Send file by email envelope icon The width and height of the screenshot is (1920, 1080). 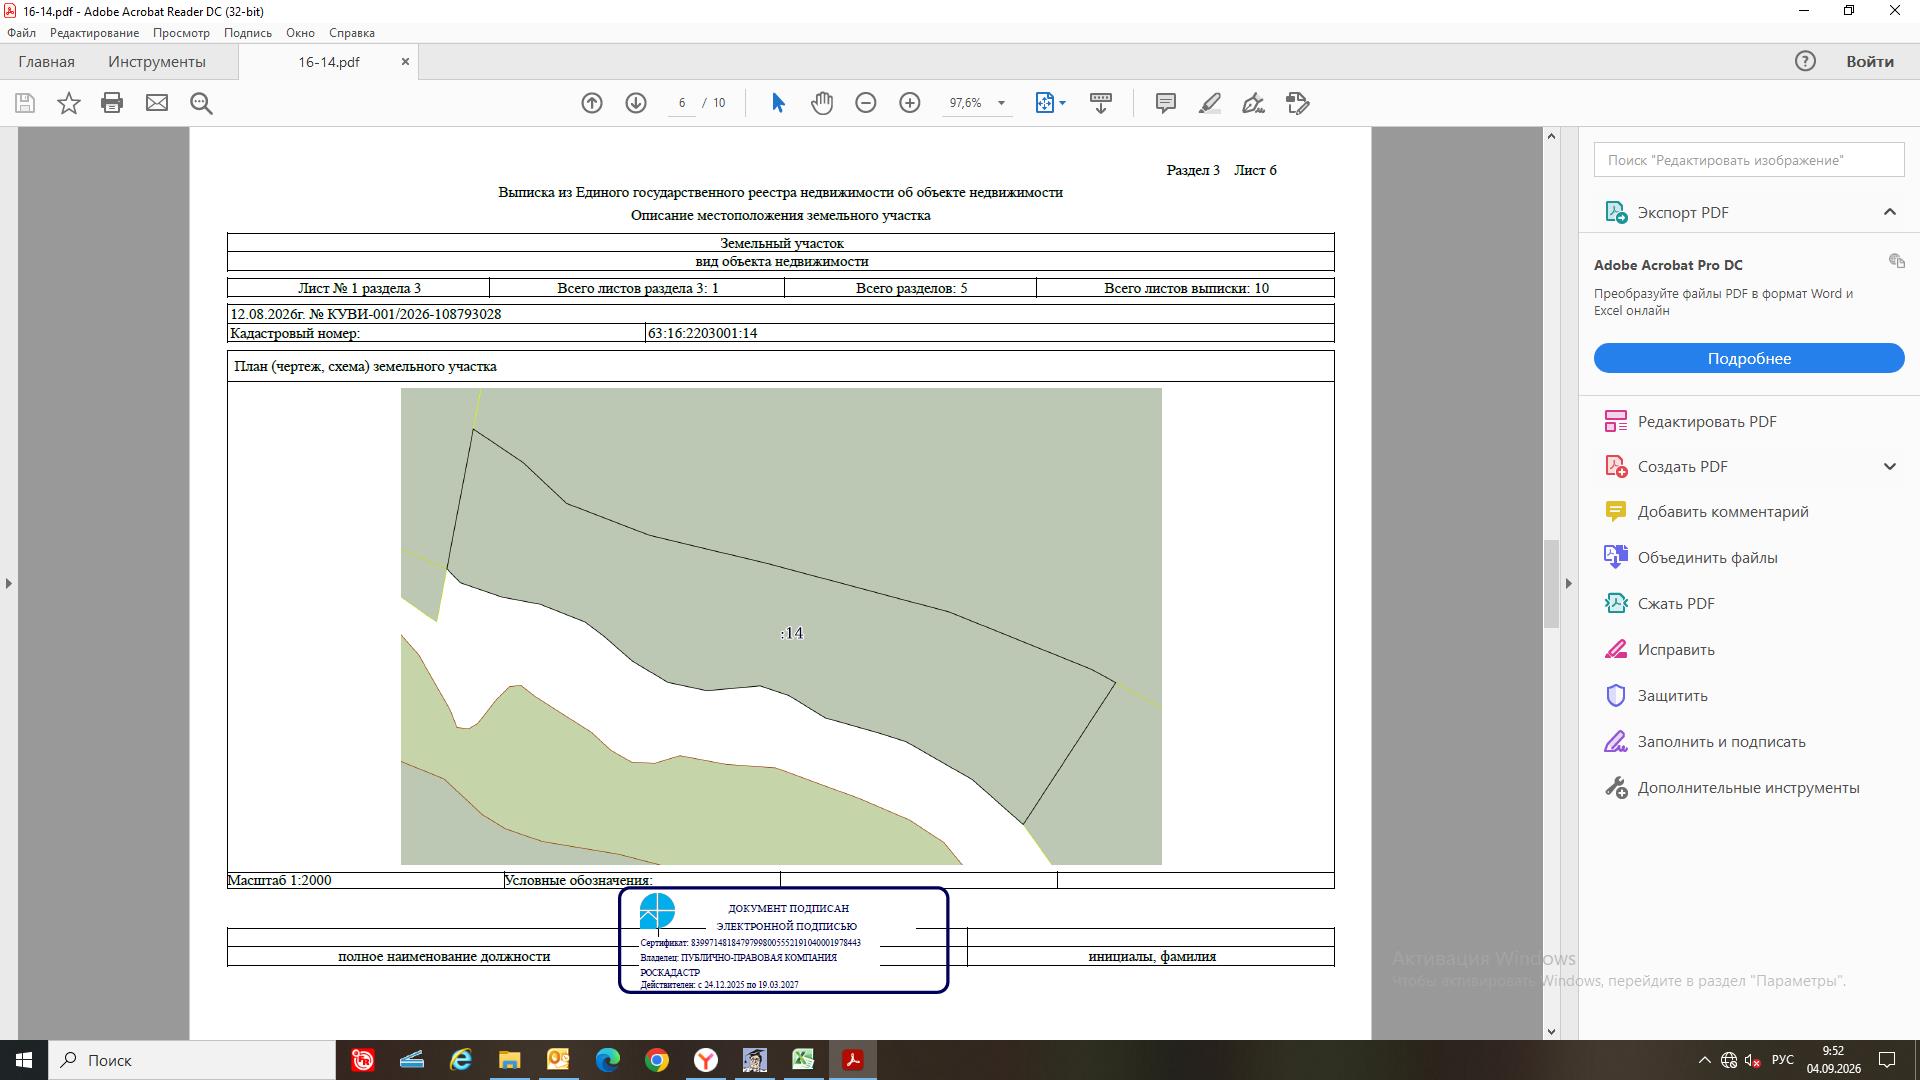(157, 103)
